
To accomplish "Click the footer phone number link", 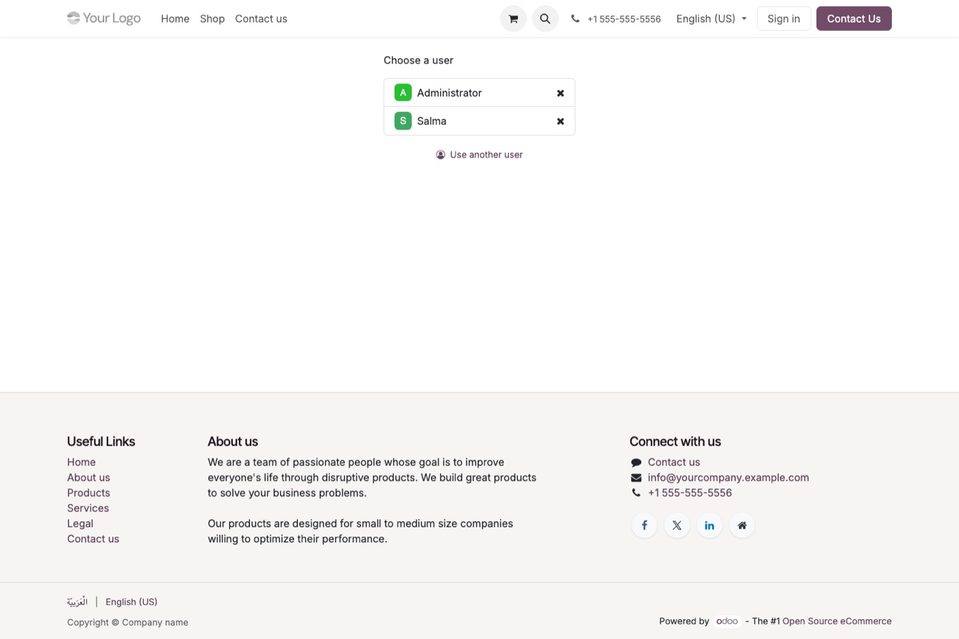I will 690,493.
